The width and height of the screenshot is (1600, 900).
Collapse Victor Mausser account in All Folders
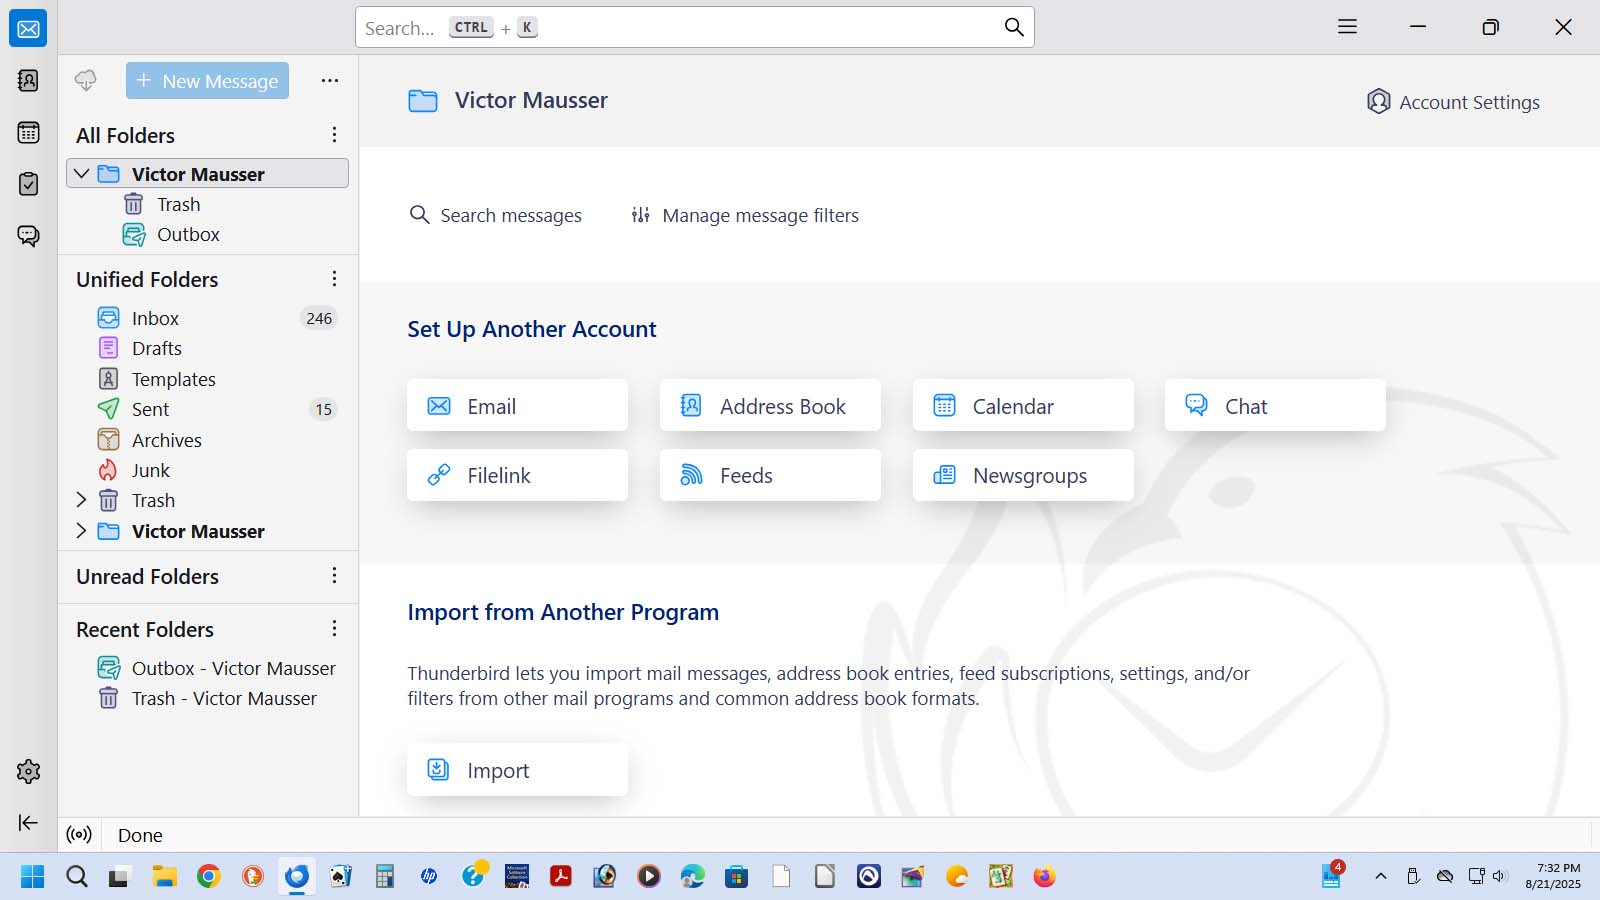(x=82, y=174)
